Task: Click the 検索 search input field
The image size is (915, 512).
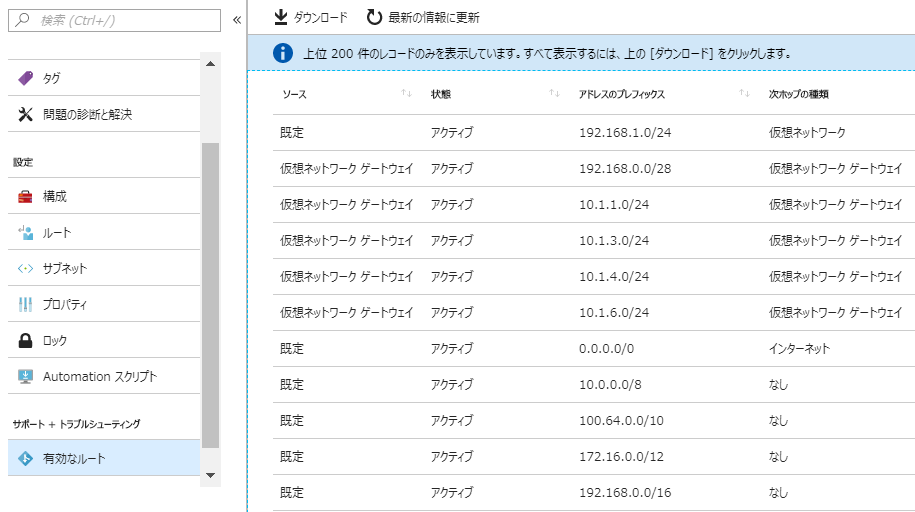Action: (x=114, y=20)
